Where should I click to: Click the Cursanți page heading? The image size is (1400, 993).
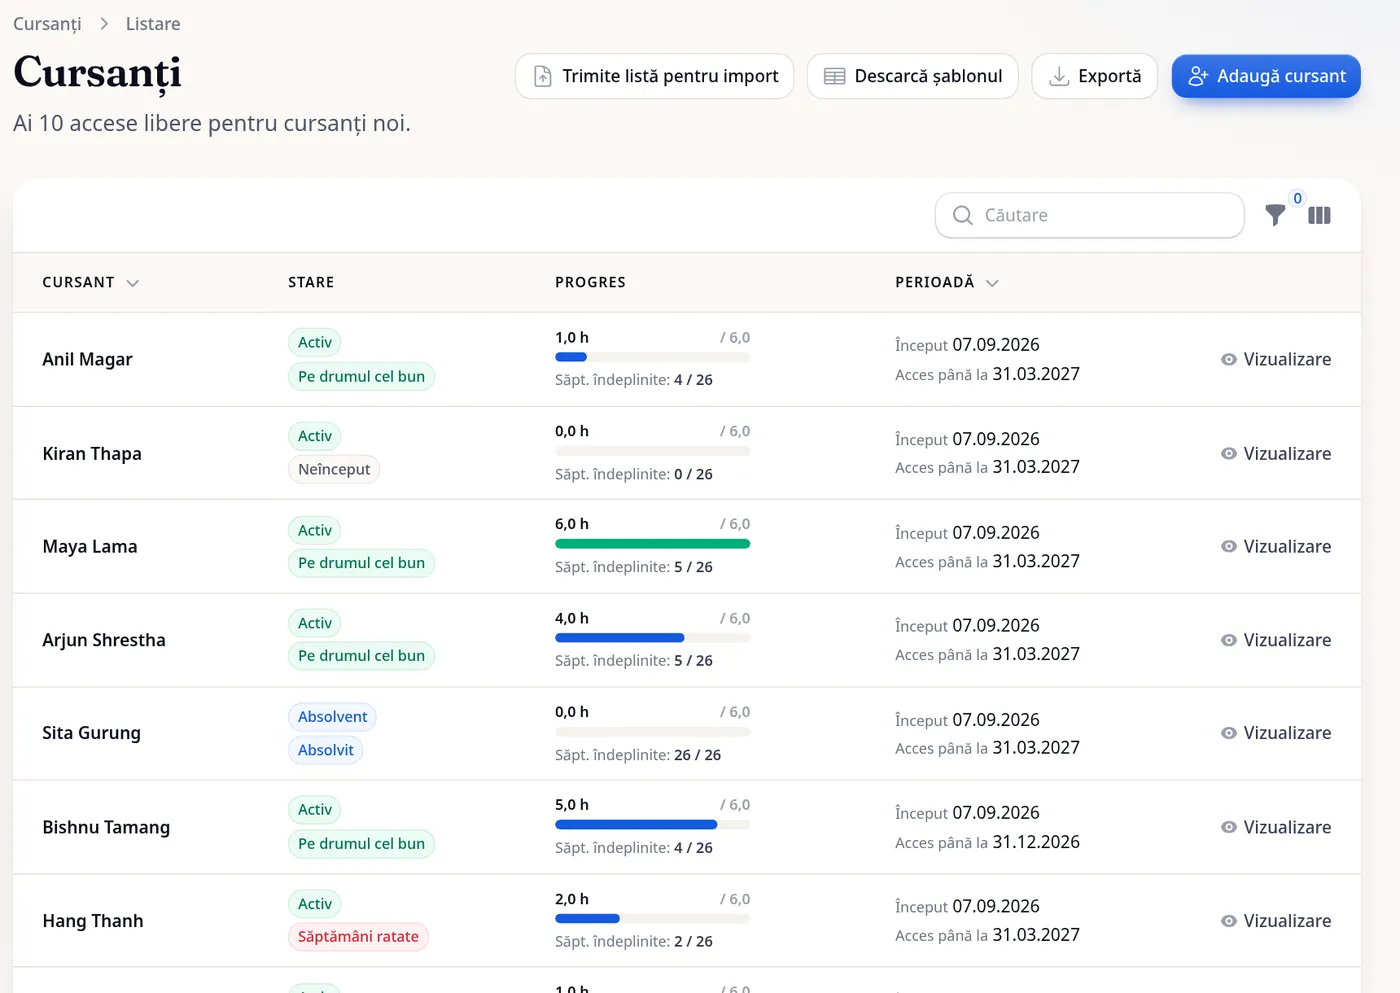(98, 74)
